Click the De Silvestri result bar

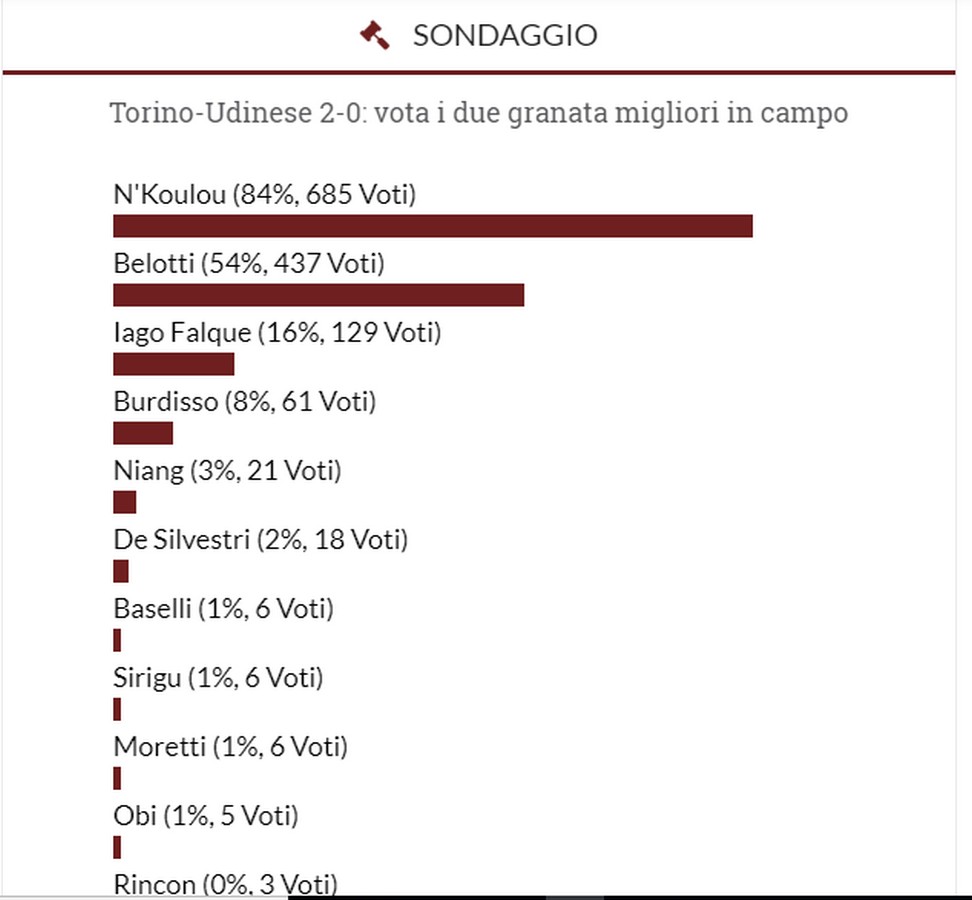[x=121, y=571]
